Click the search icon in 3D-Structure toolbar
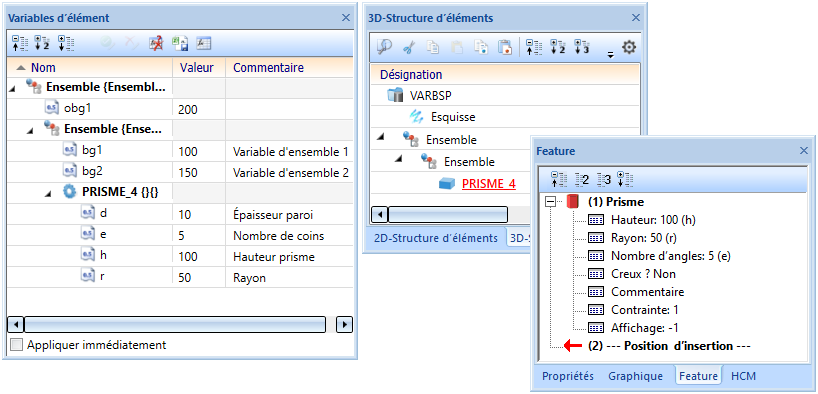This screenshot has height=394, width=818. tap(384, 47)
